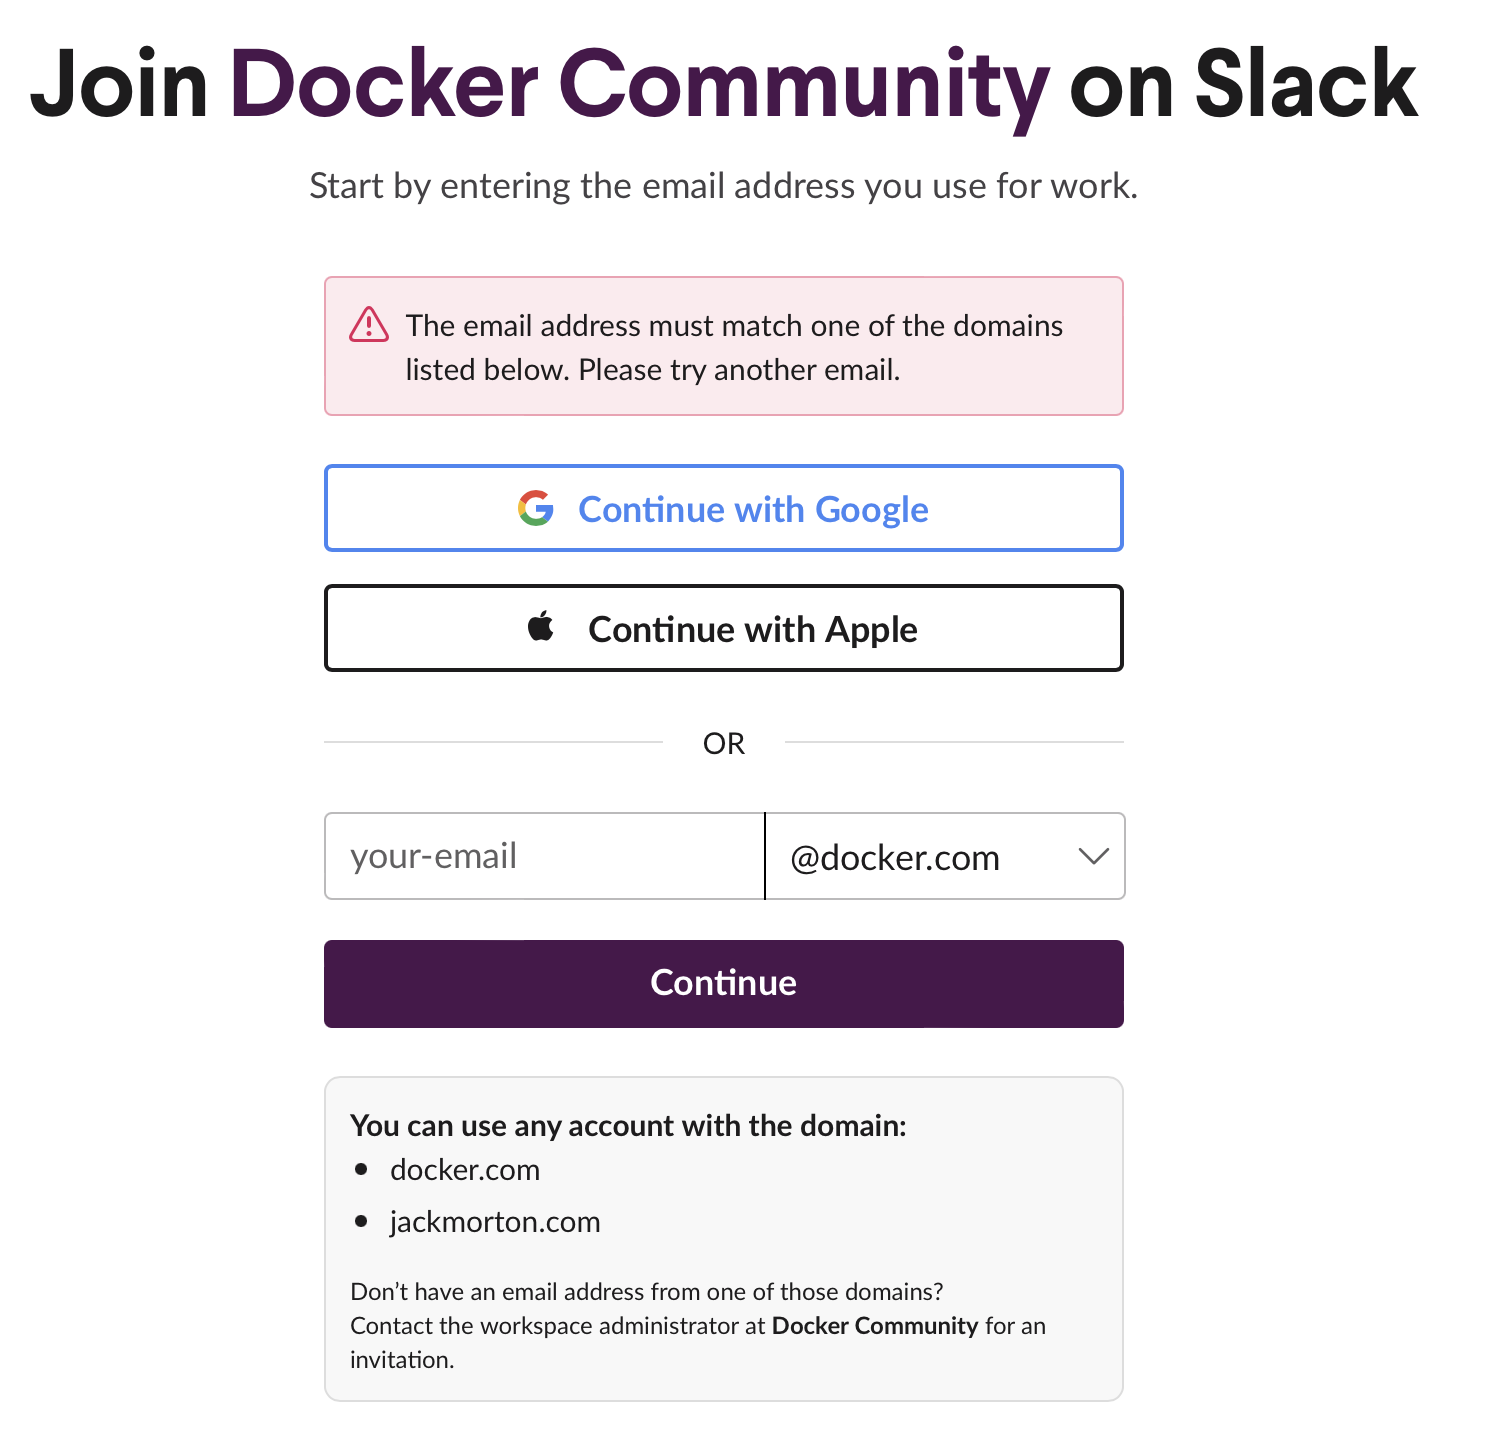Image resolution: width=1490 pixels, height=1440 pixels.
Task: Select Continue with Google
Action: click(723, 508)
